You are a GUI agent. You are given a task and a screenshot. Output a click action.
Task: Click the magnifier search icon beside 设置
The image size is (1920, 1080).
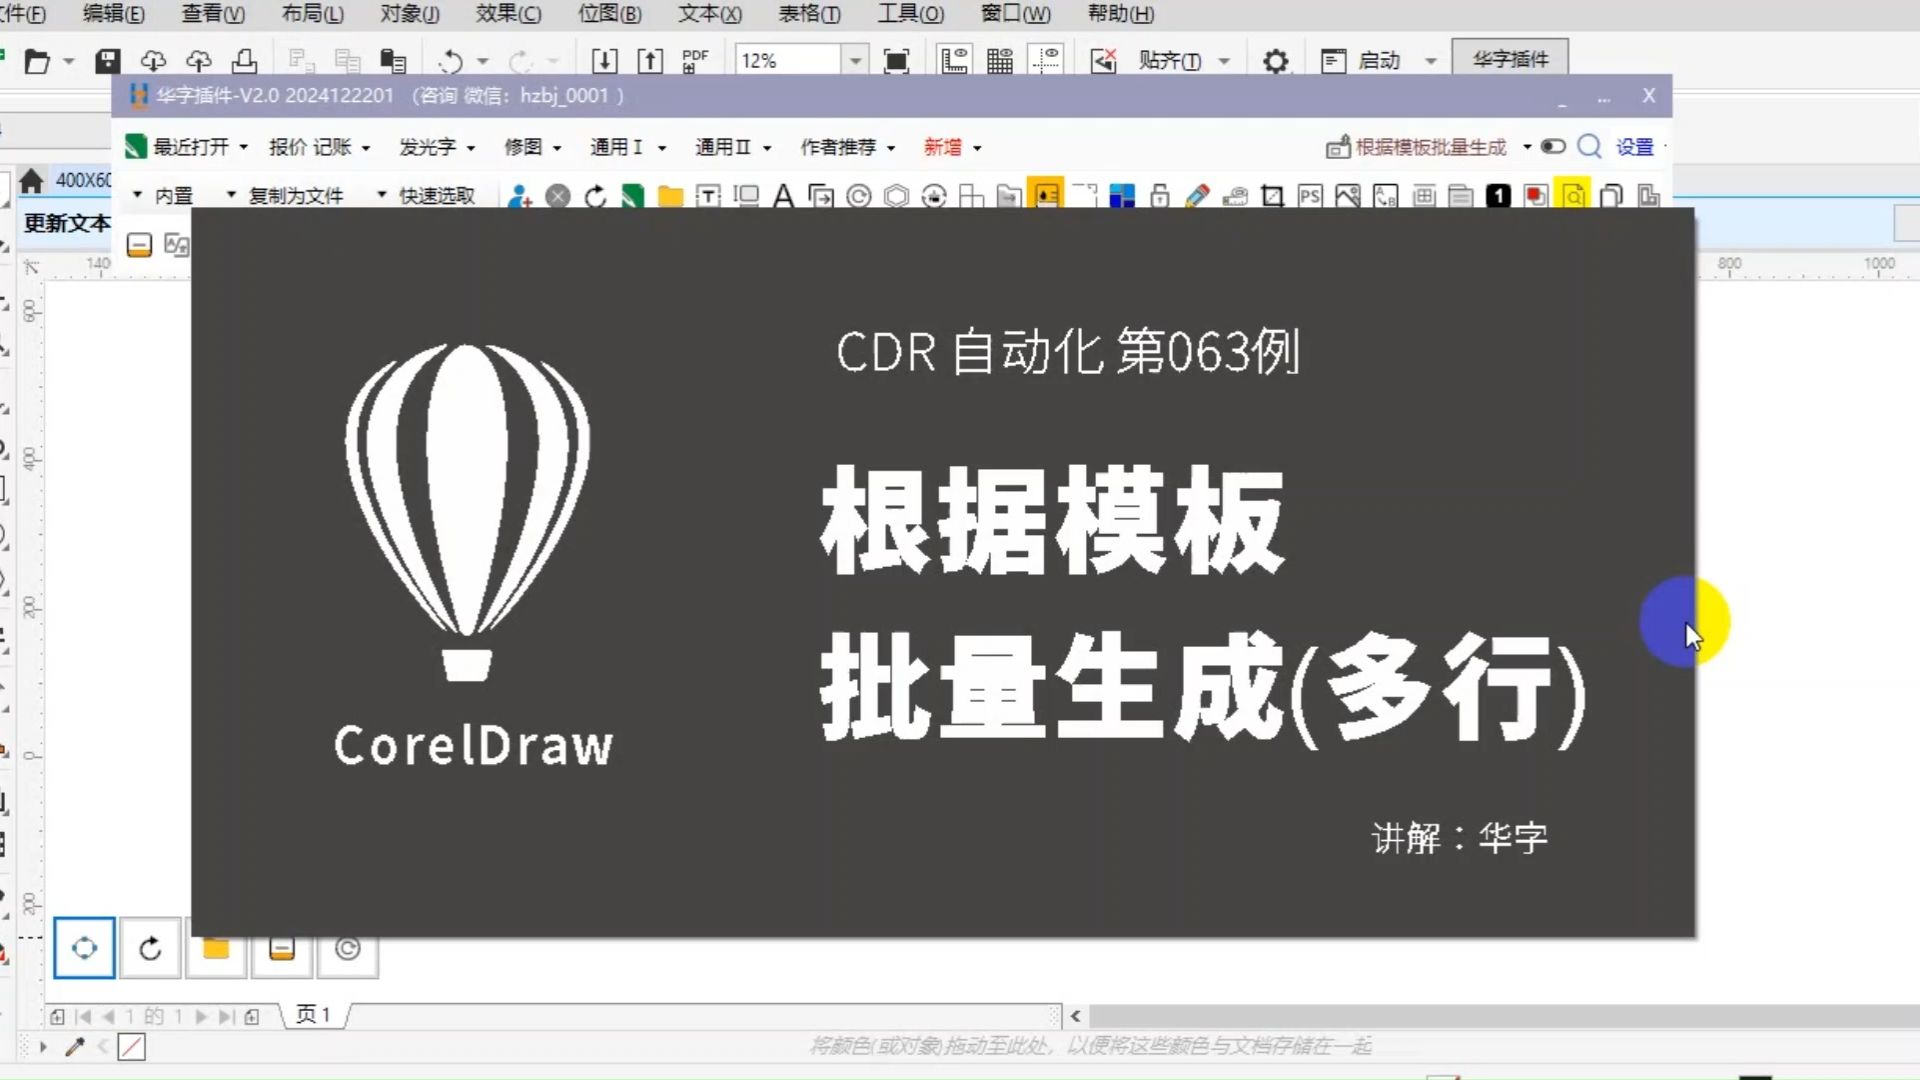click(1589, 147)
